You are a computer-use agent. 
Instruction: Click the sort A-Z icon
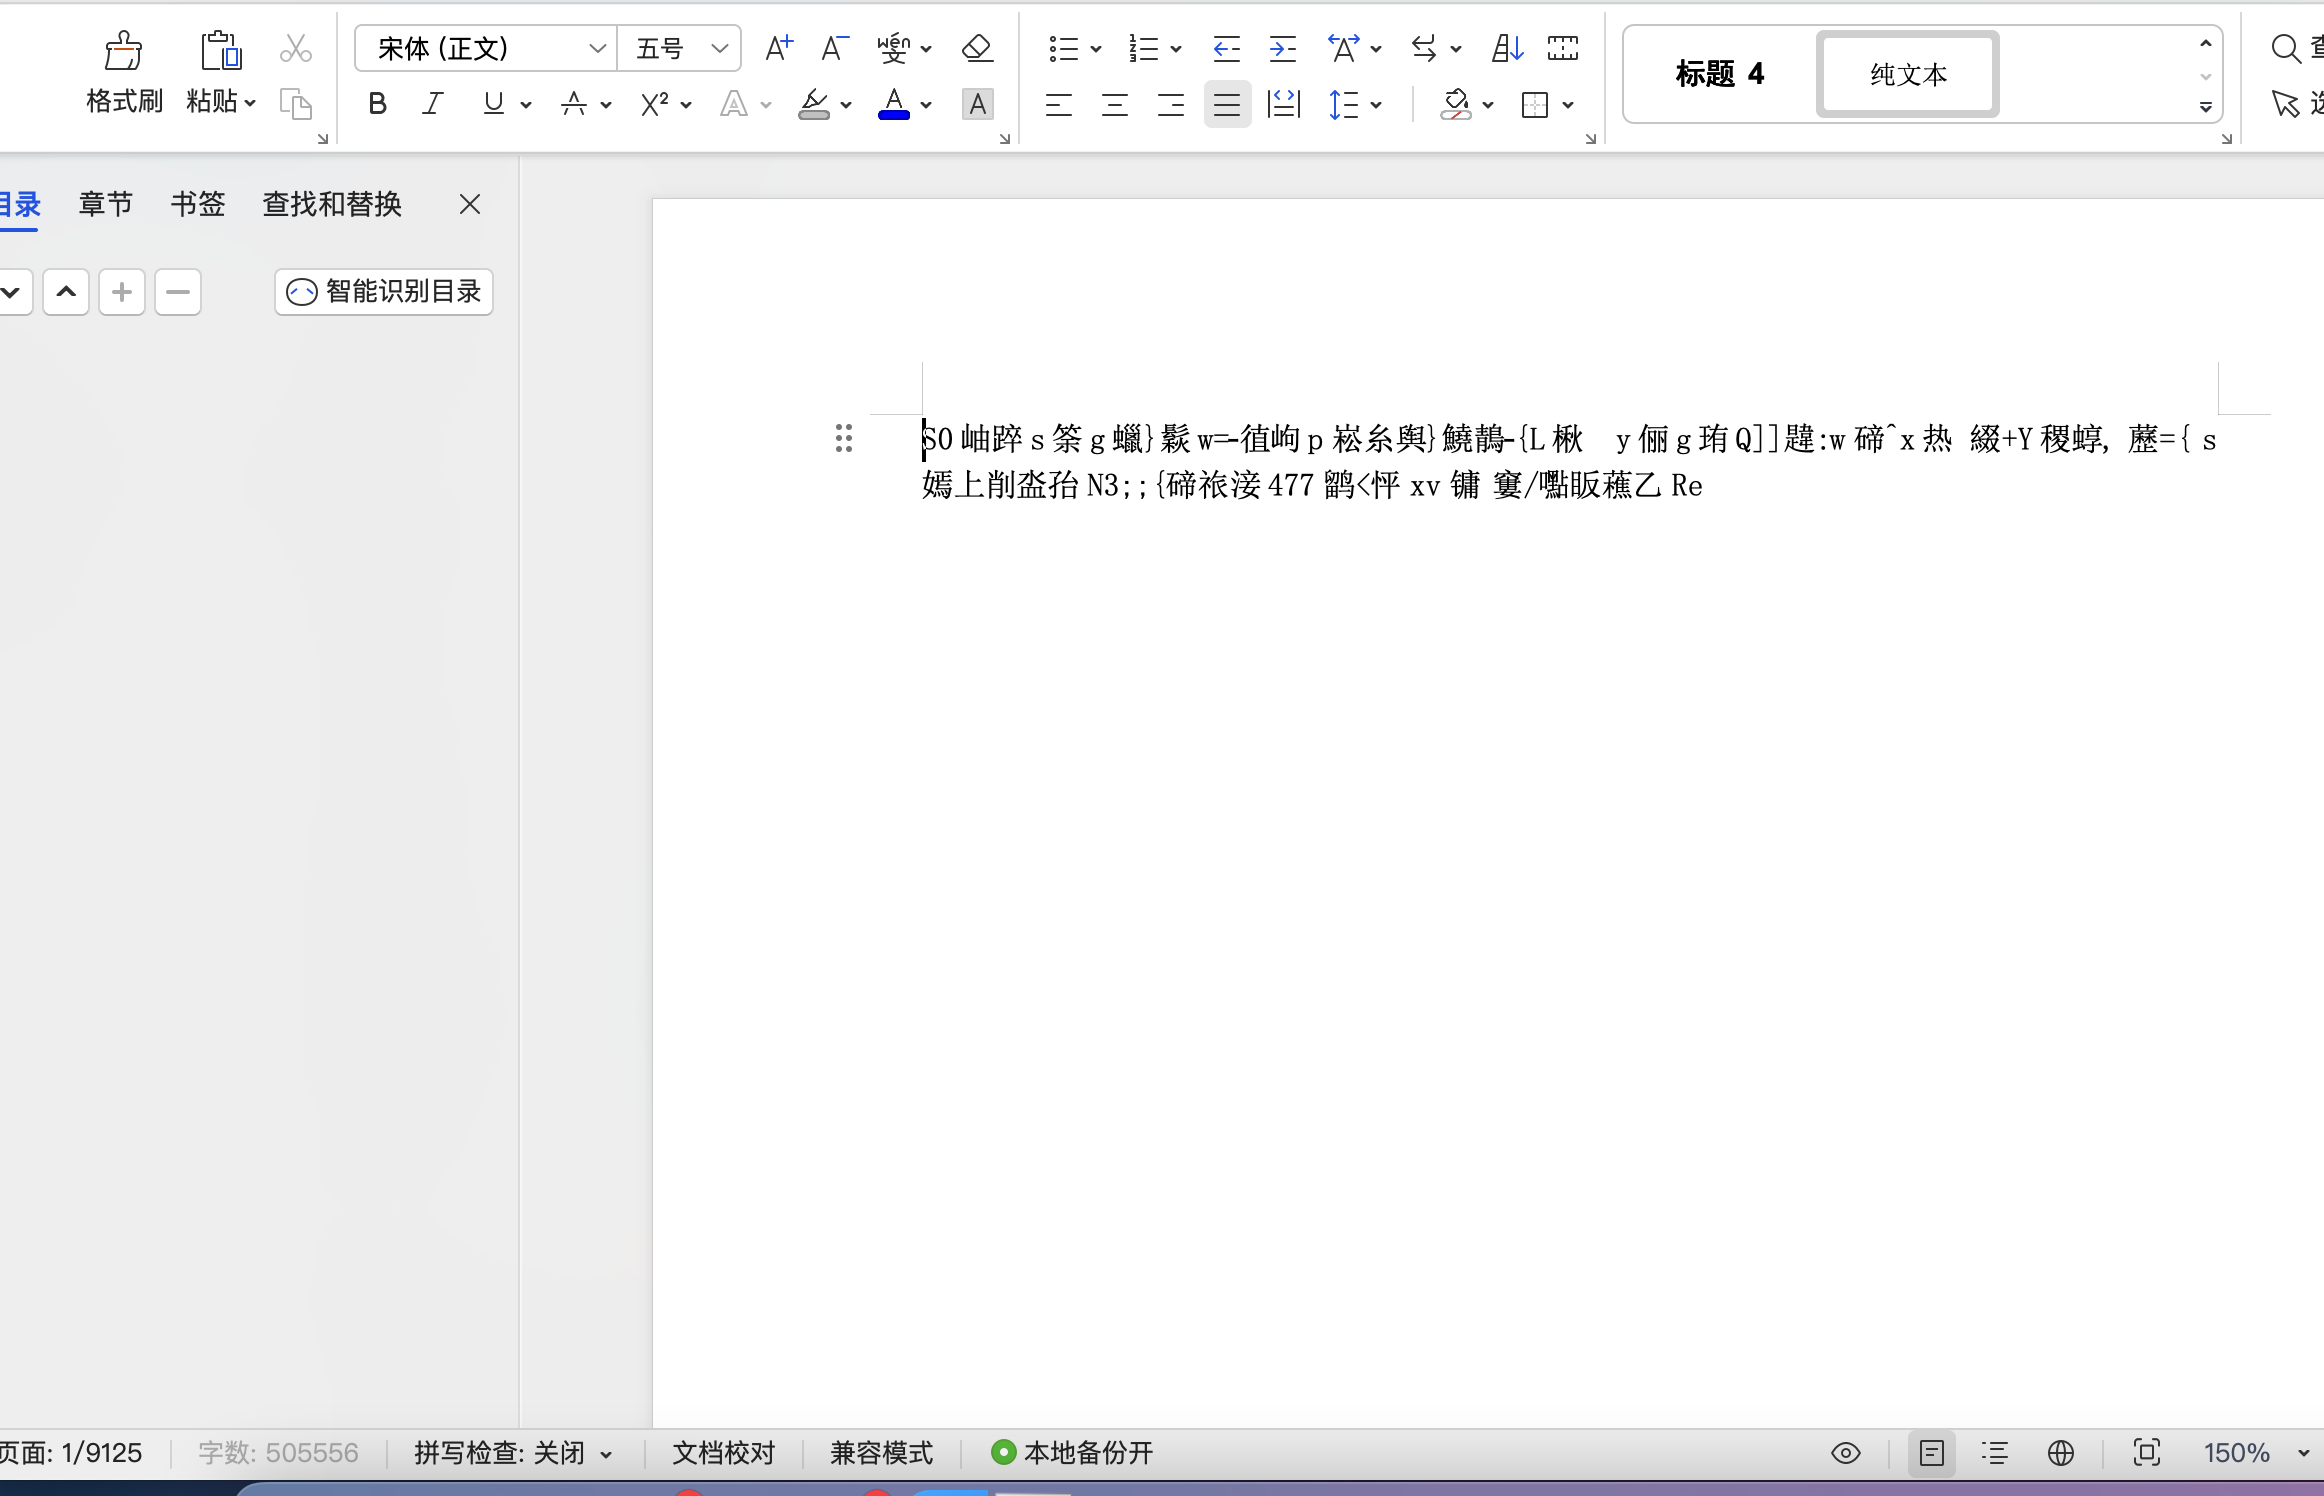[x=1507, y=48]
